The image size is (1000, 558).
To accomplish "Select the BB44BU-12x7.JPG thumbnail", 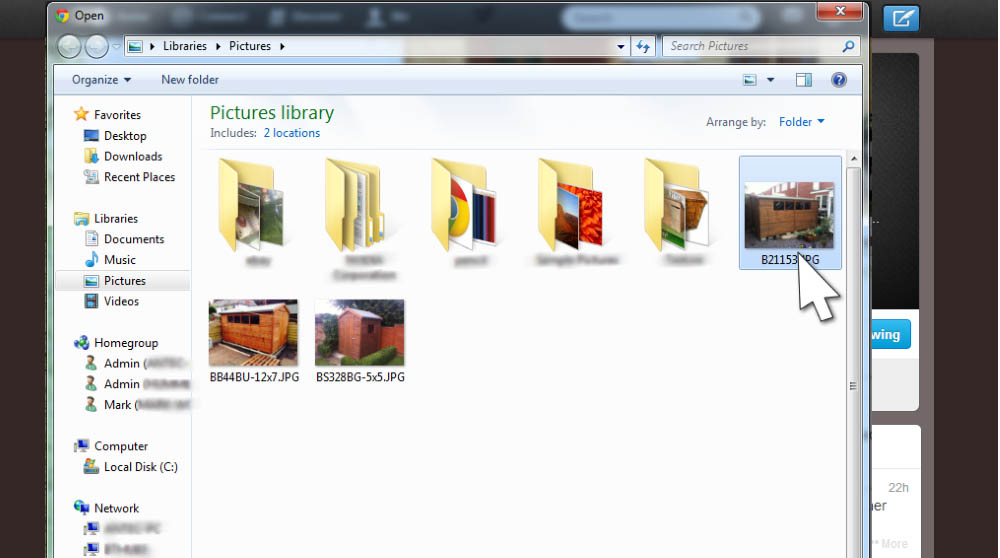I will click(x=253, y=335).
